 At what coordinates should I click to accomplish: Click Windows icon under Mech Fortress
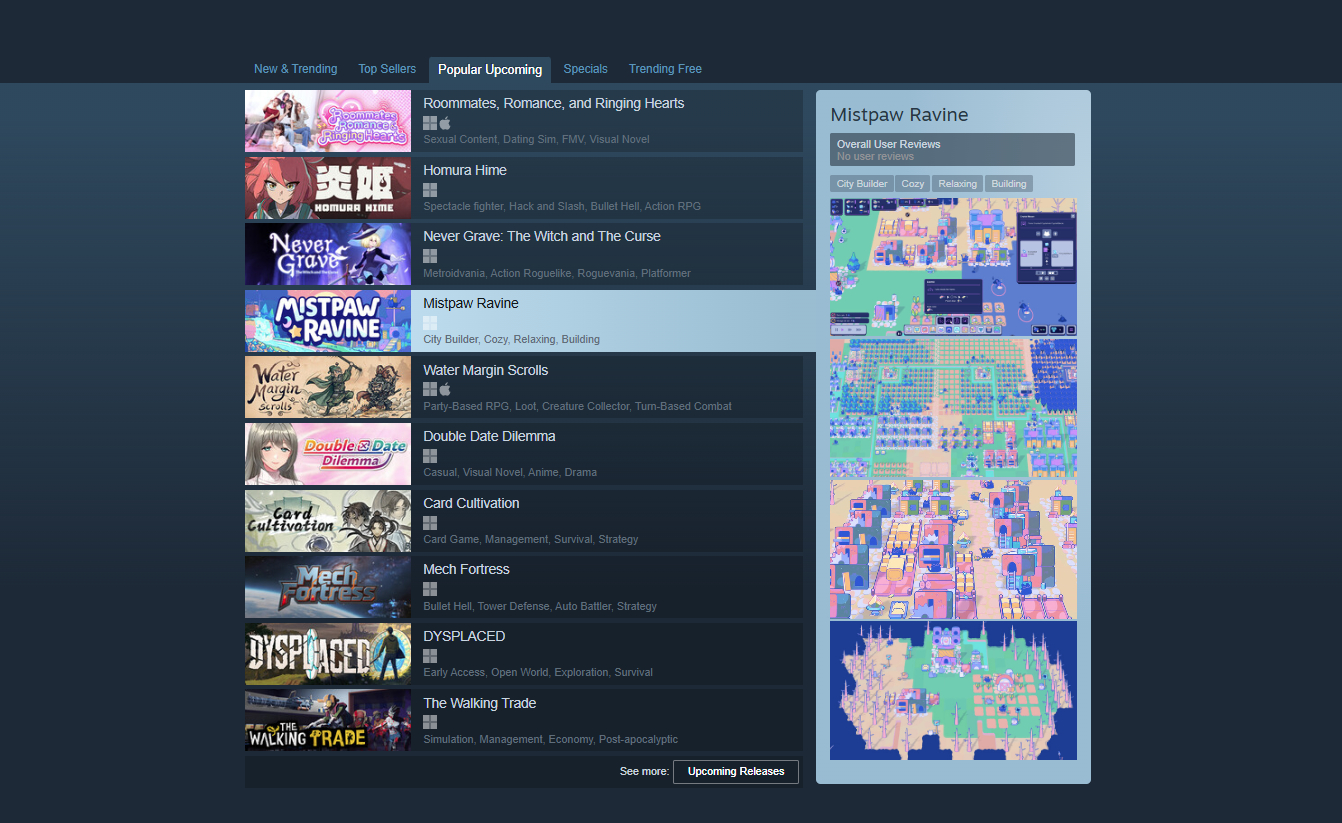(430, 589)
